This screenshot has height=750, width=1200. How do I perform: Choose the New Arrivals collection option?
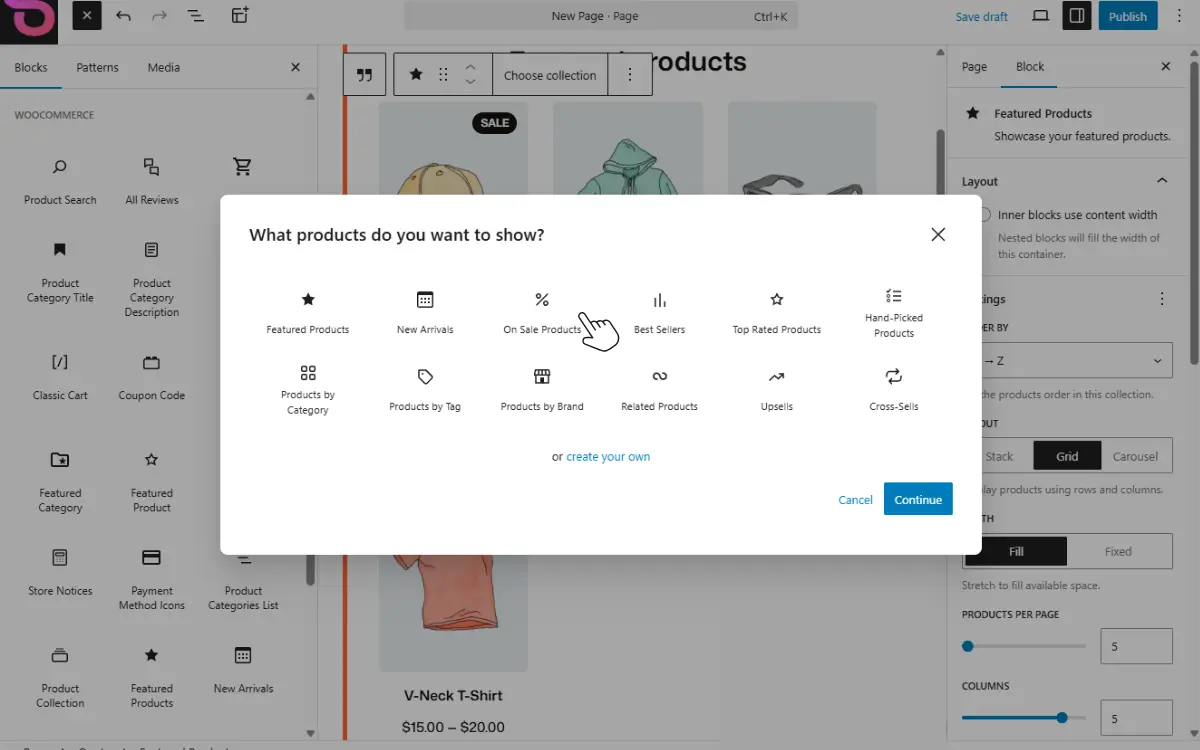[425, 313]
